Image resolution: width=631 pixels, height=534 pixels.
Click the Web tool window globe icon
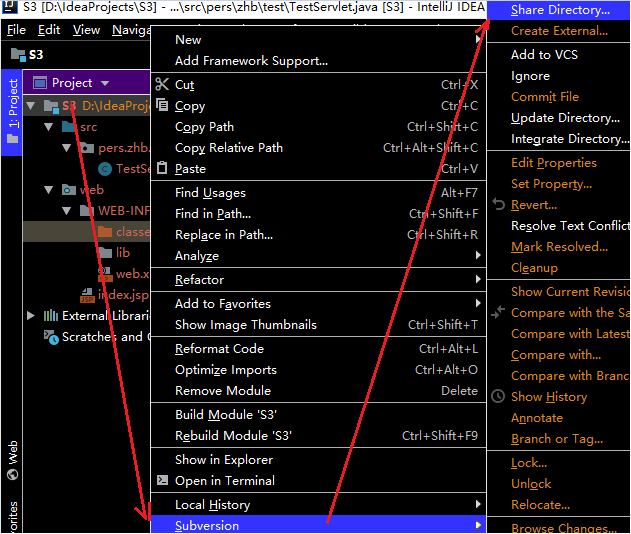point(12,474)
